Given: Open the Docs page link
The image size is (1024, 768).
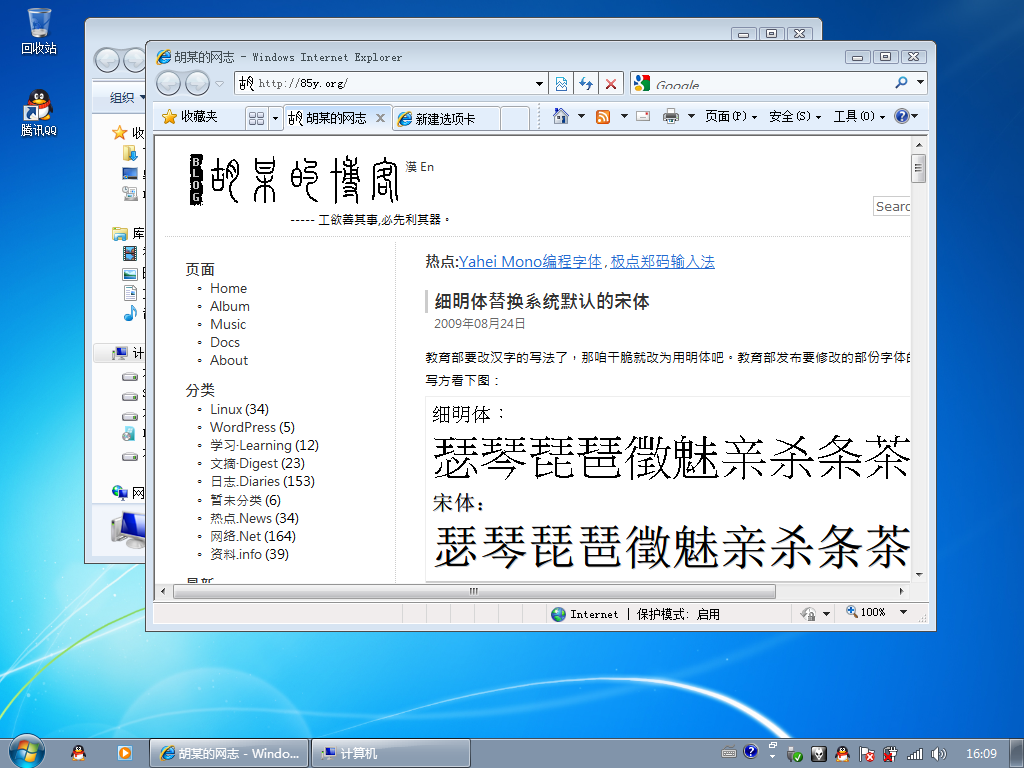Looking at the screenshot, I should (225, 342).
